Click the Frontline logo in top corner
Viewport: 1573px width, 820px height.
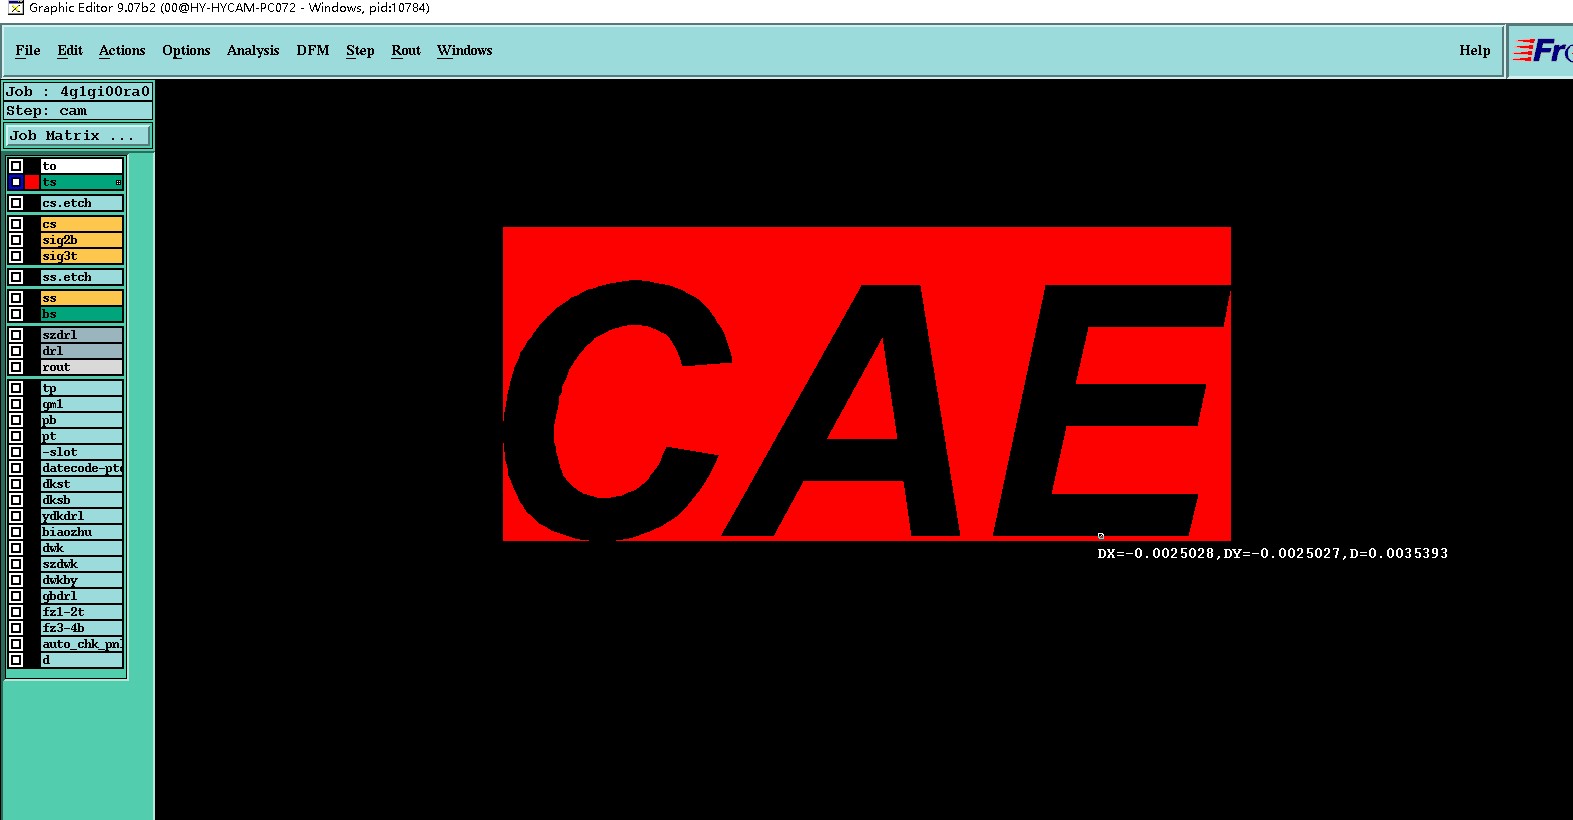tap(1543, 50)
